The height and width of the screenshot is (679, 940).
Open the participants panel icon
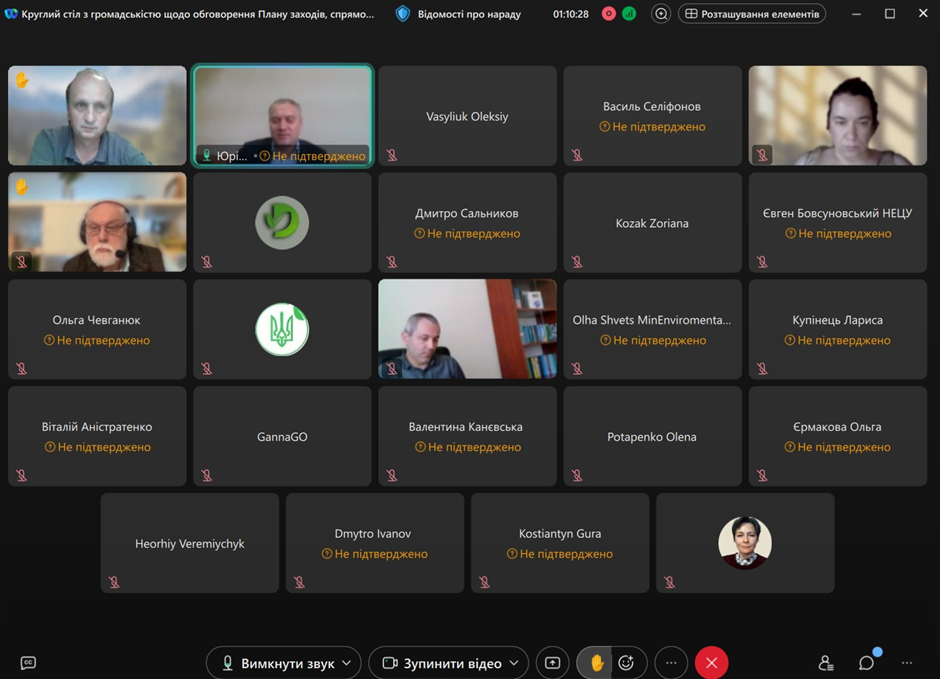point(826,663)
